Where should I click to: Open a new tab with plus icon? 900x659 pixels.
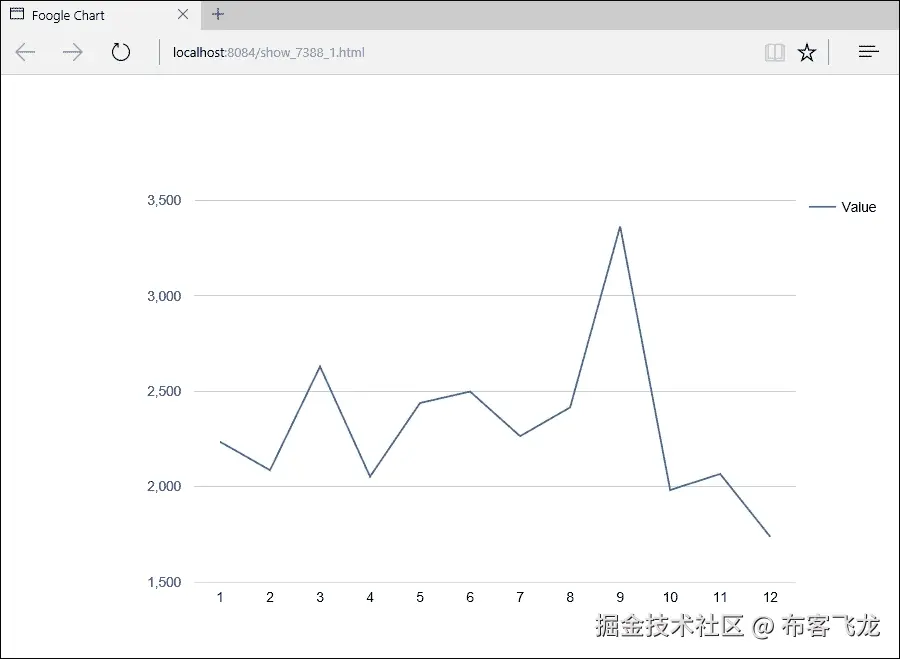[x=218, y=14]
